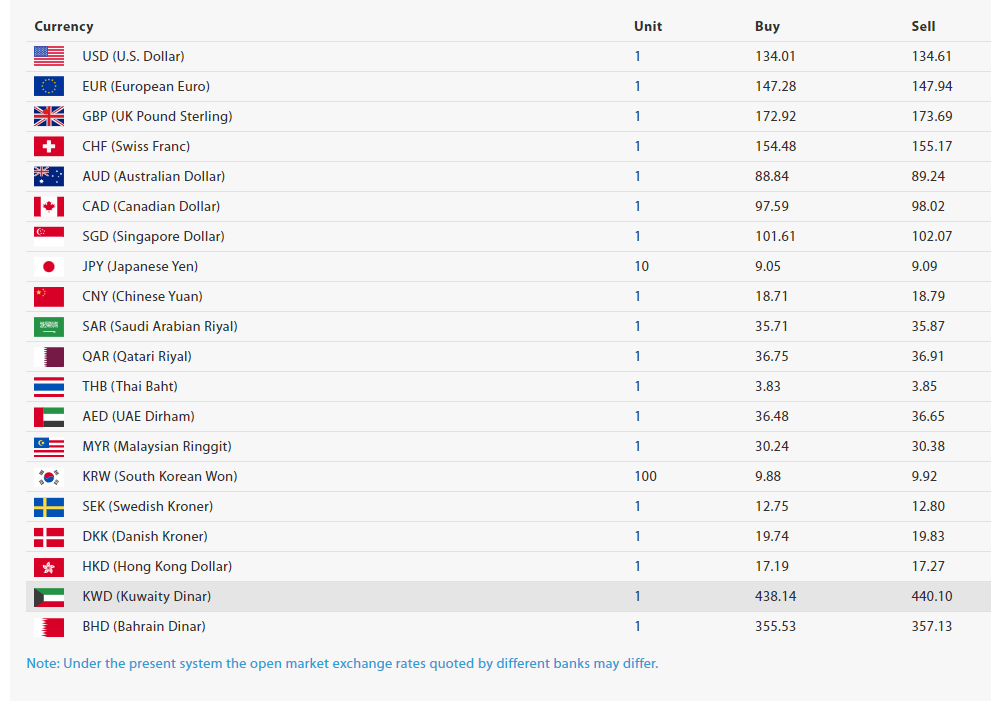Select the SGD (Singapore Dollar) label
Image resolution: width=991 pixels, height=703 pixels.
click(x=153, y=236)
